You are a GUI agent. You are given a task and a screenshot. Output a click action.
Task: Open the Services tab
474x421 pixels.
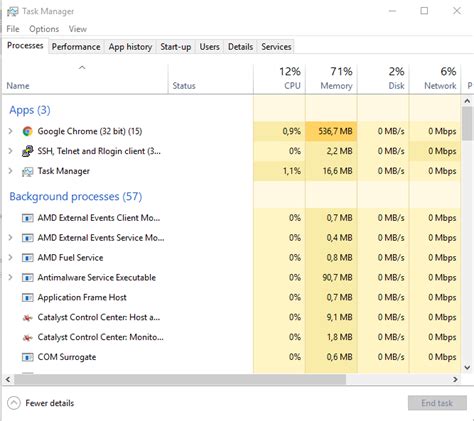[276, 47]
